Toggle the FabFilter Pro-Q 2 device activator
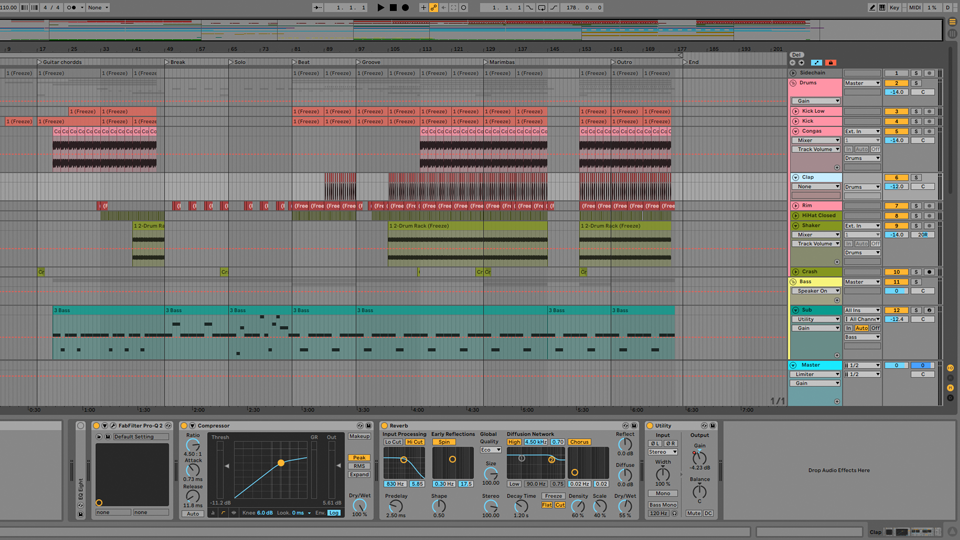 pyautogui.click(x=96, y=426)
